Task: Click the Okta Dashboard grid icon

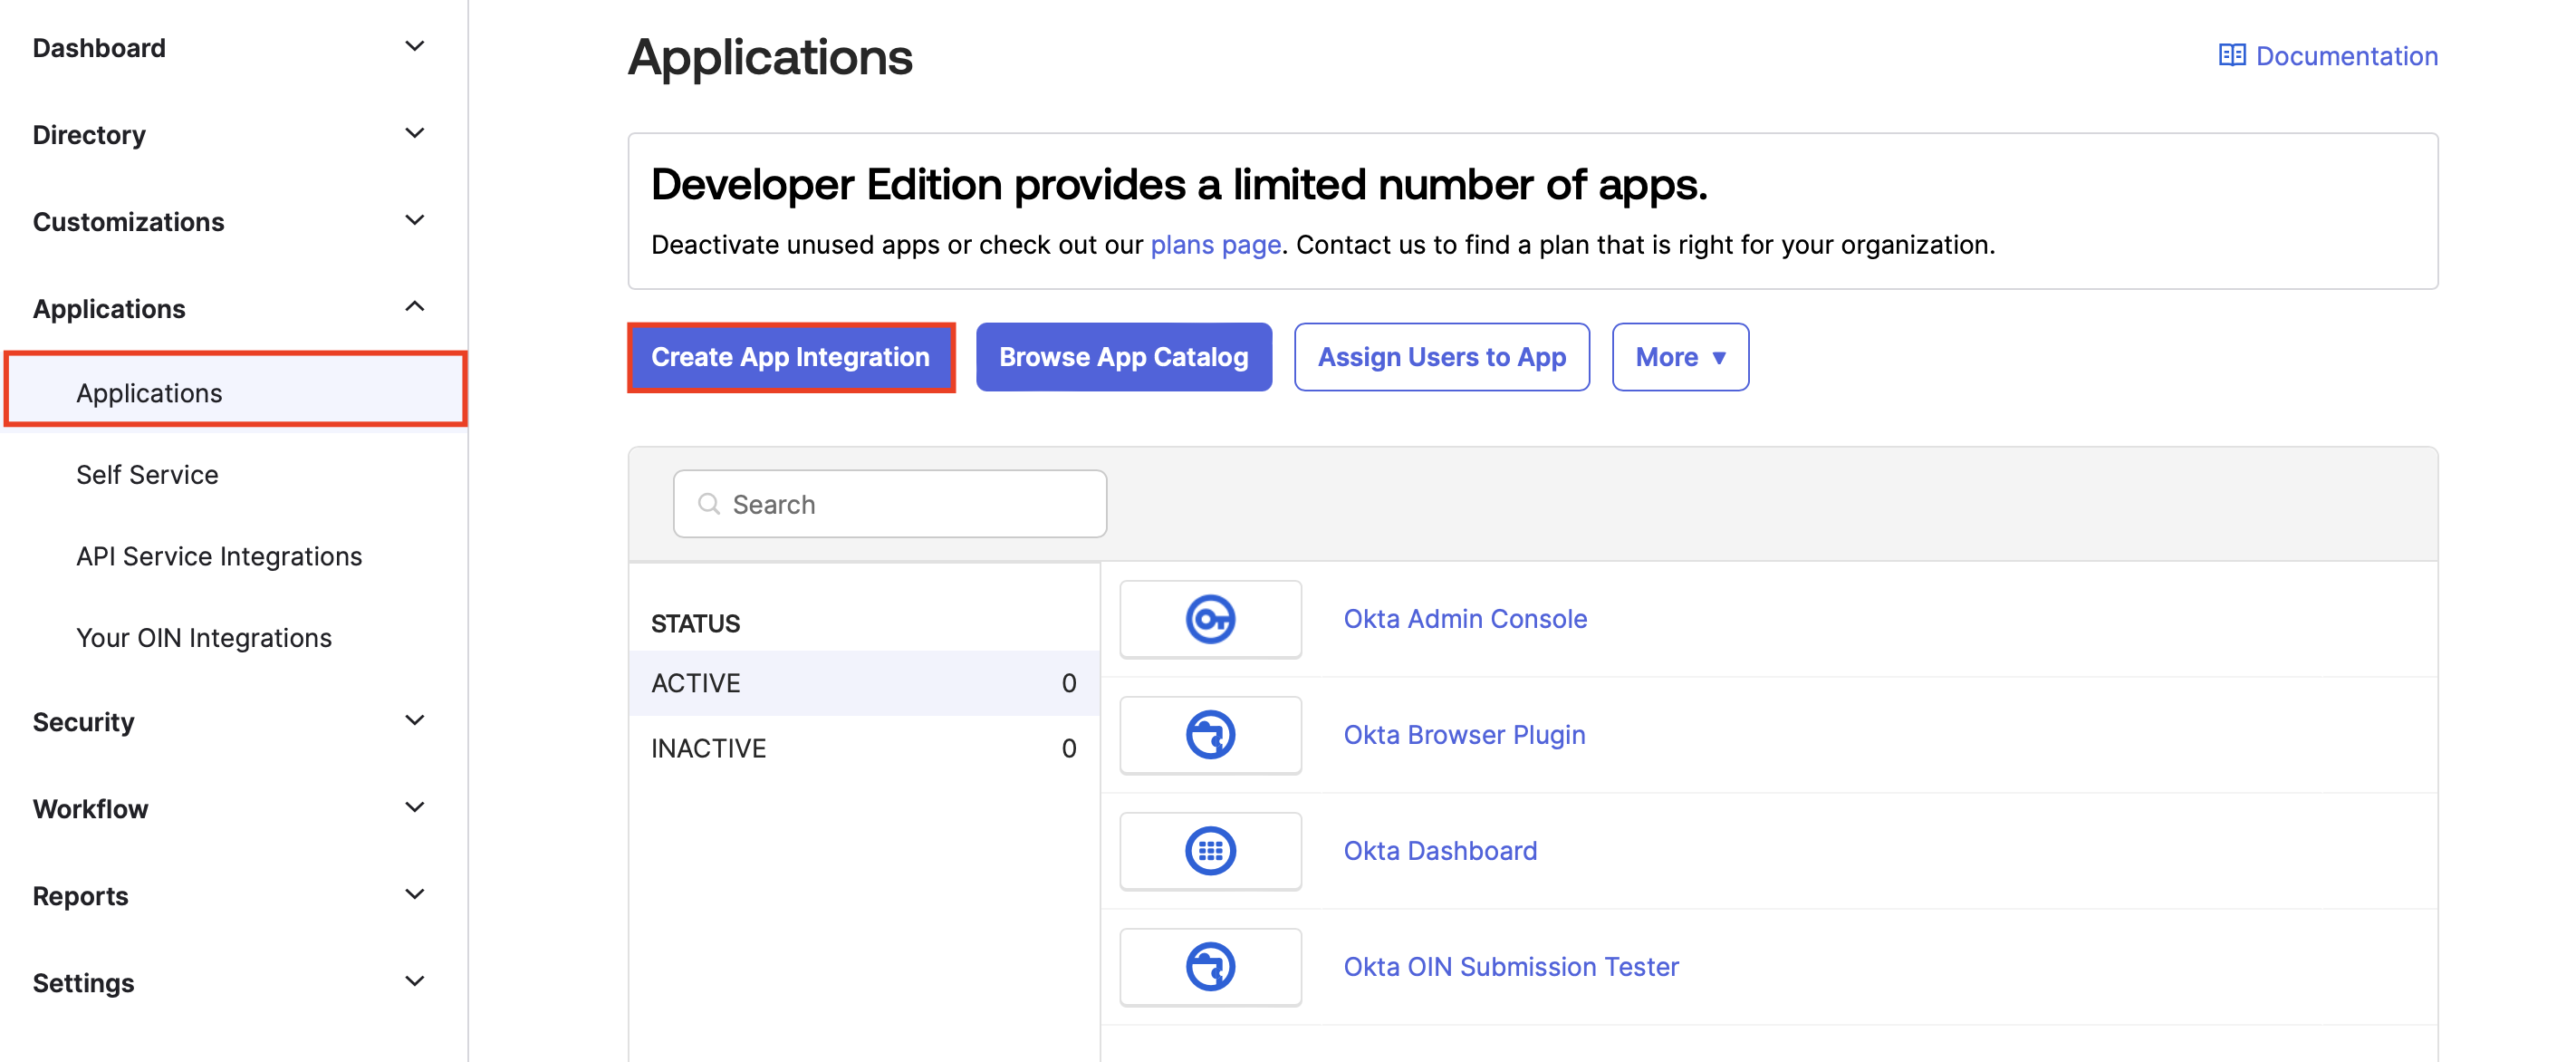Action: tap(1210, 851)
